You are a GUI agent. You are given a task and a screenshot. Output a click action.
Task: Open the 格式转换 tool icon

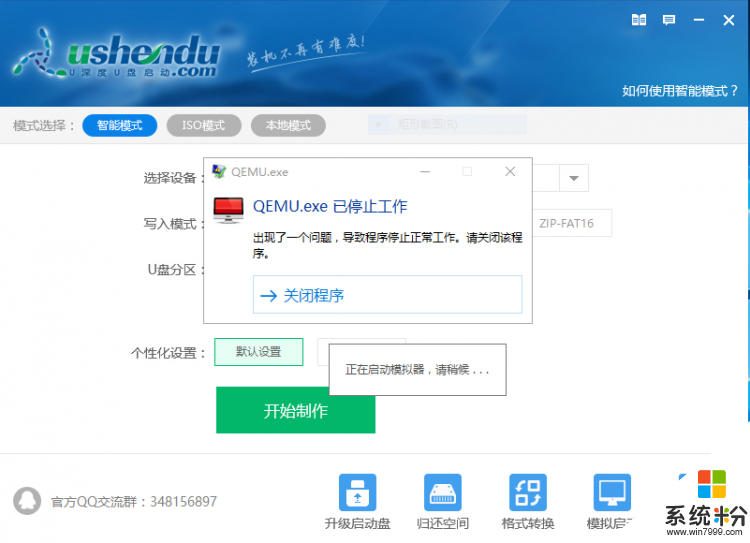pos(528,492)
